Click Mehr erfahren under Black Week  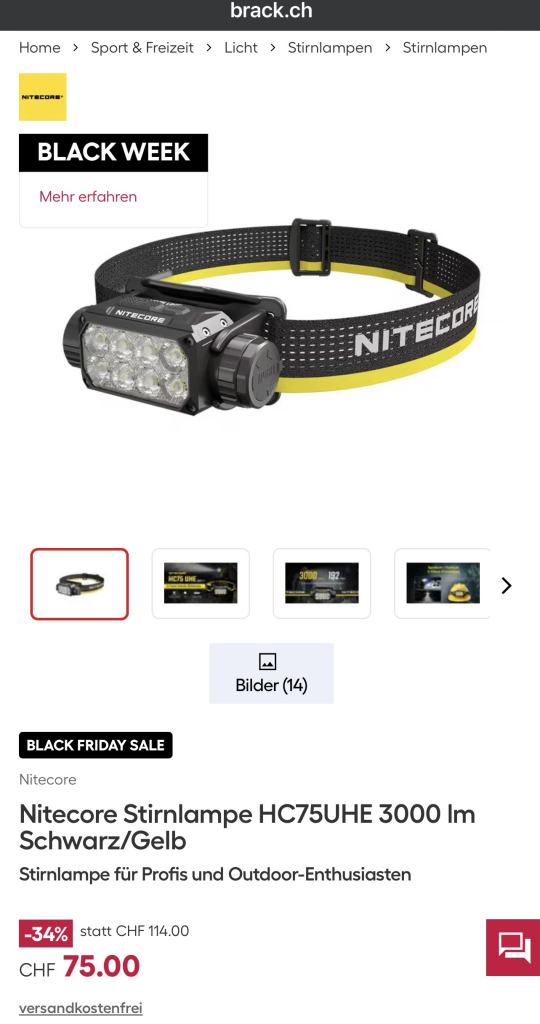click(x=88, y=197)
